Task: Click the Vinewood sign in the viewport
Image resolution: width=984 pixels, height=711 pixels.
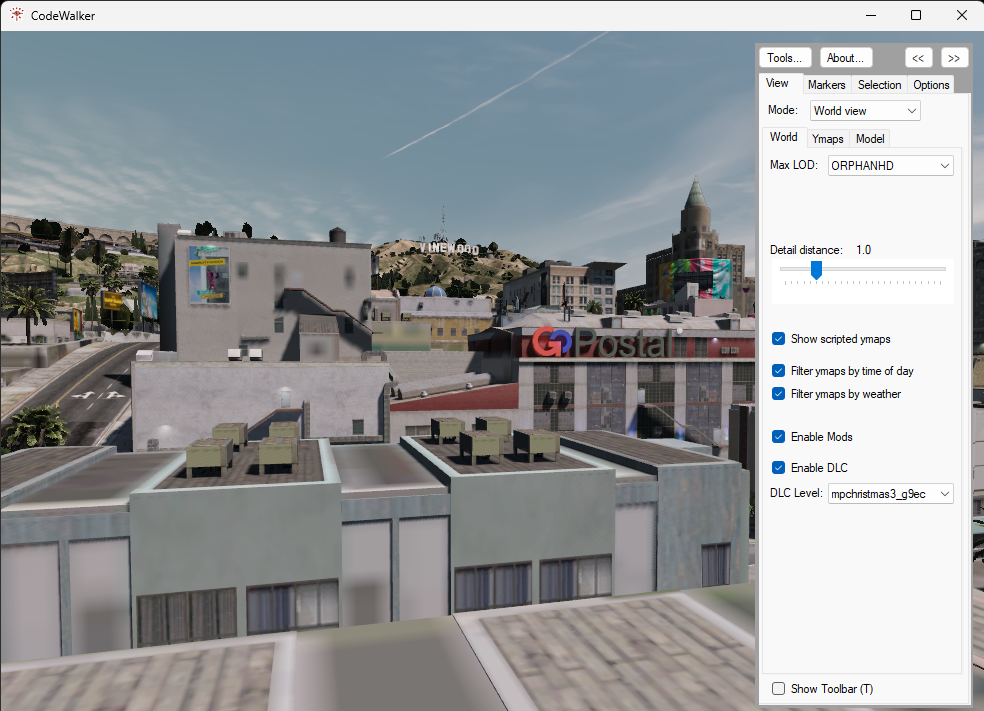Action: point(449,249)
